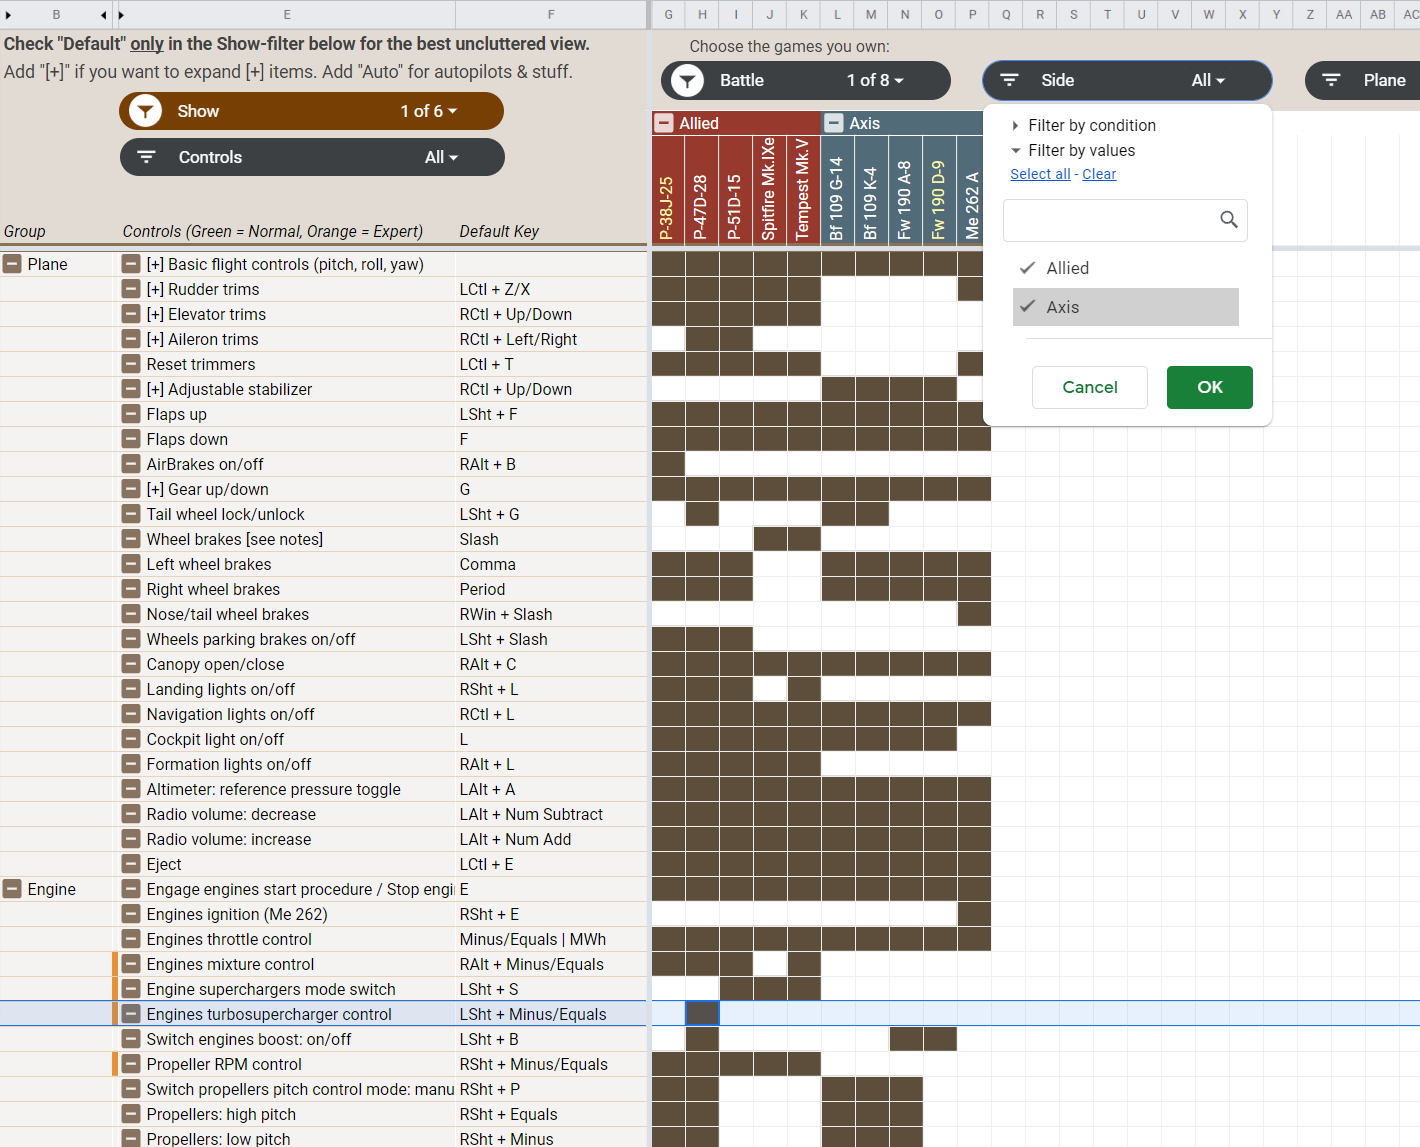Viewport: 1420px width, 1147px height.
Task: Collapse the Plane group in the Group column
Action: coord(12,264)
